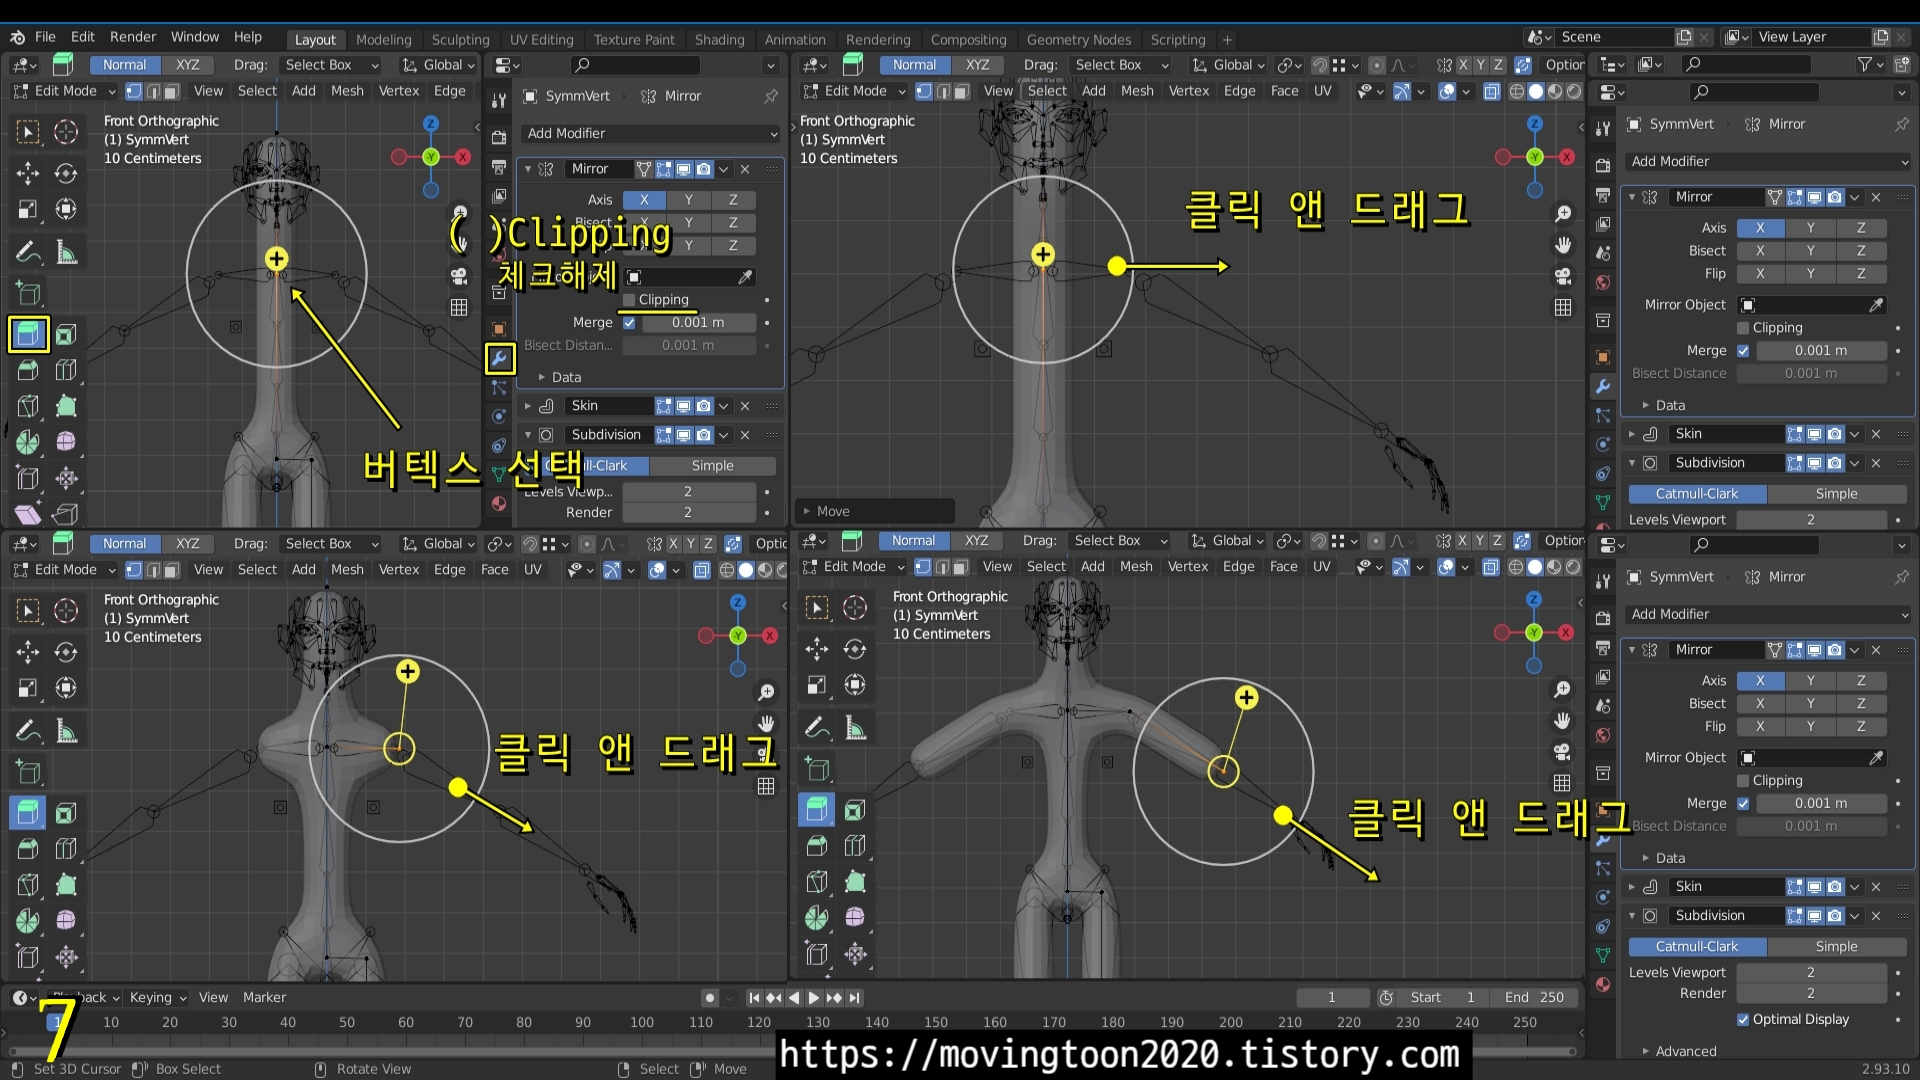Click the Measure tool icon

click(66, 252)
